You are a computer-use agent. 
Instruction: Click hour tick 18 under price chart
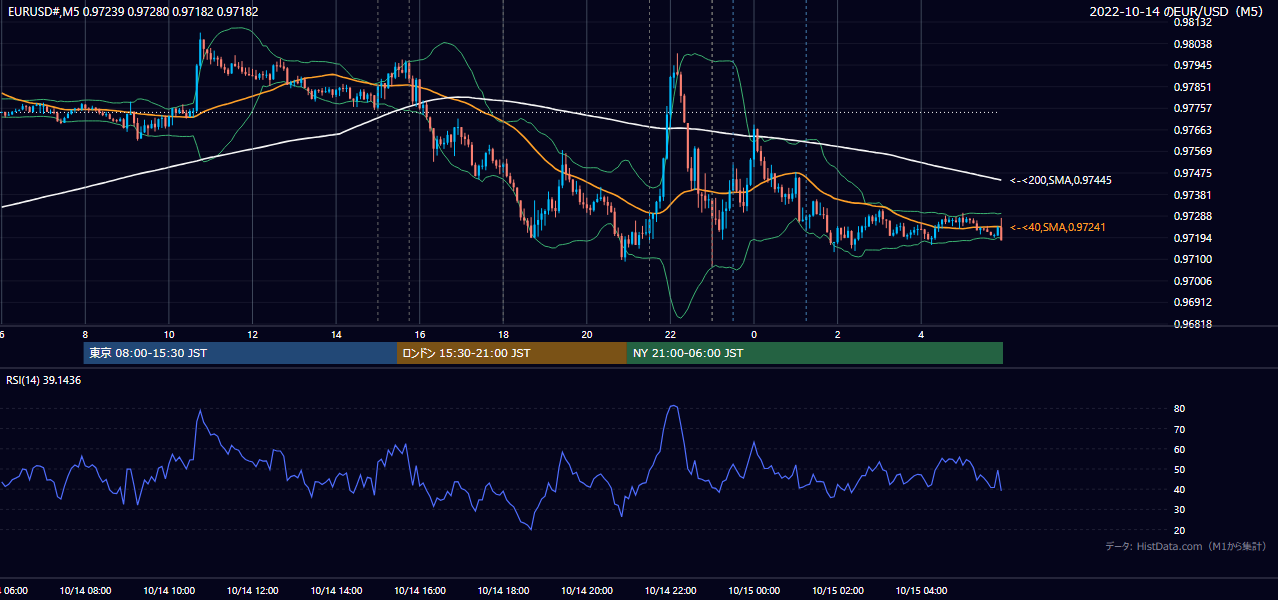[504, 334]
